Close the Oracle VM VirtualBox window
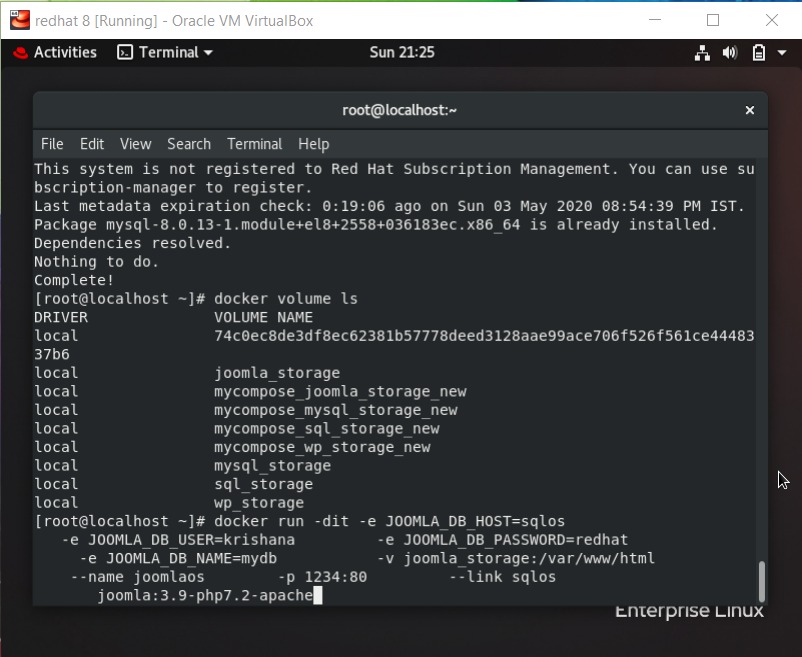The image size is (802, 657). [772, 20]
